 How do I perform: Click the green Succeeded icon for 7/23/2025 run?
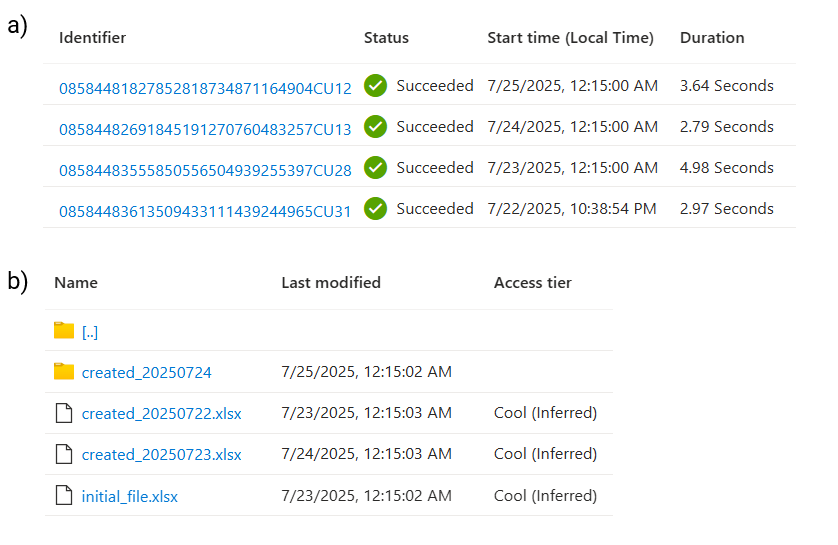tap(376, 168)
